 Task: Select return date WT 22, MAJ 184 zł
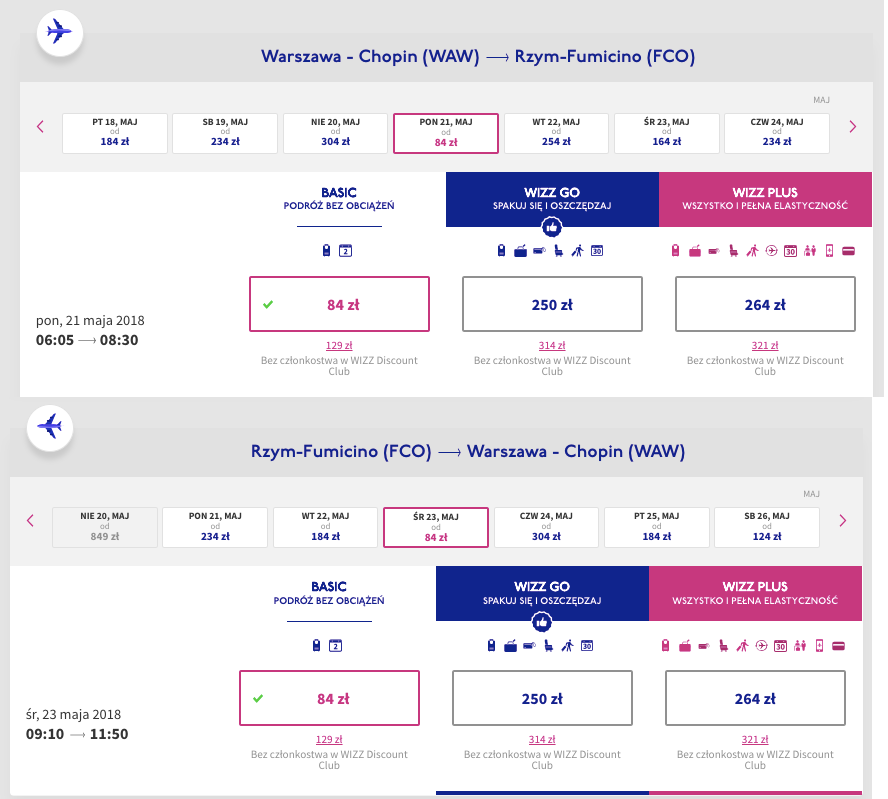[326, 527]
